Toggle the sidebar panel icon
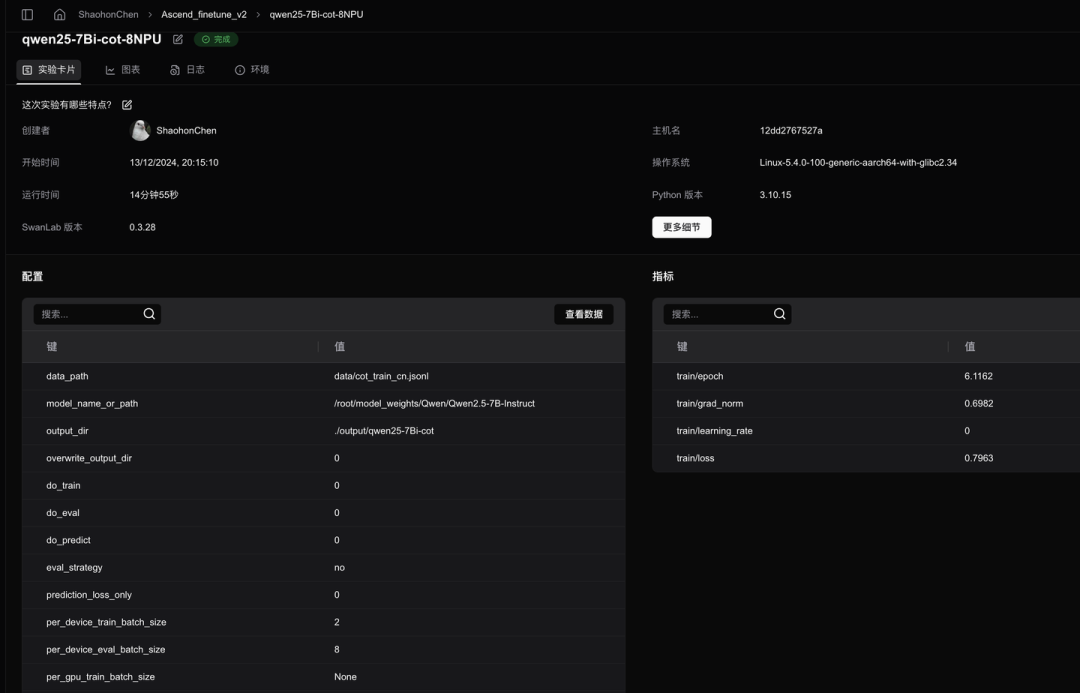1080x693 pixels. click(x=28, y=14)
